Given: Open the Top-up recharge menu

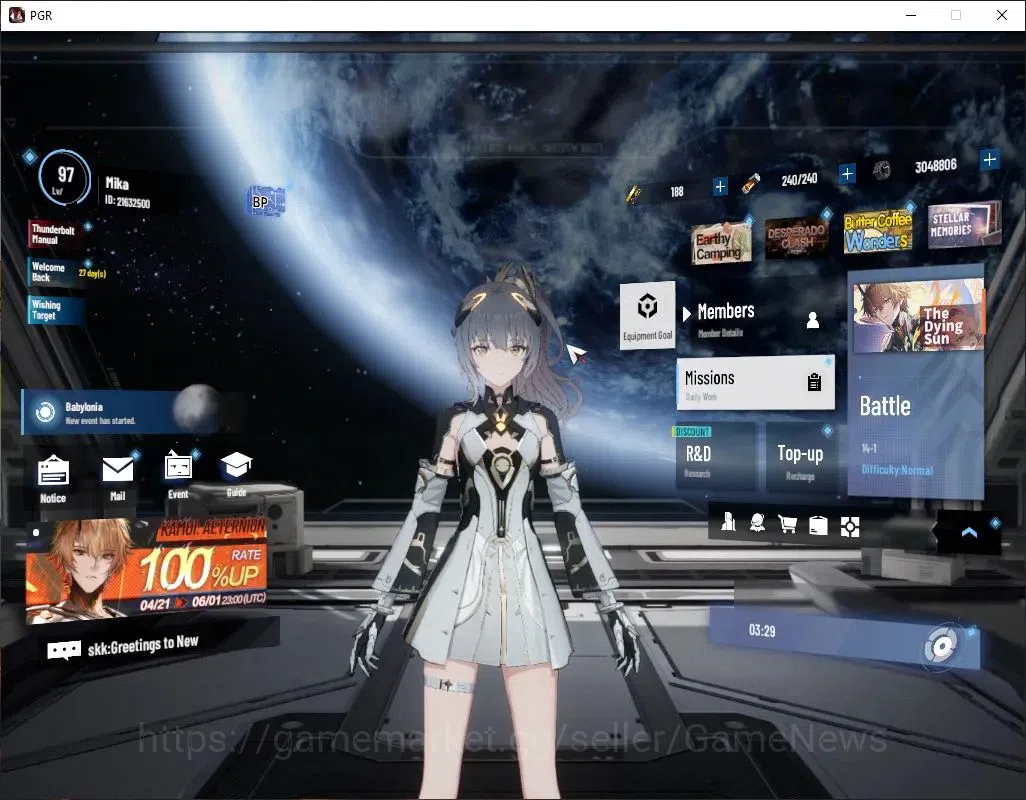Looking at the screenshot, I should [800, 459].
